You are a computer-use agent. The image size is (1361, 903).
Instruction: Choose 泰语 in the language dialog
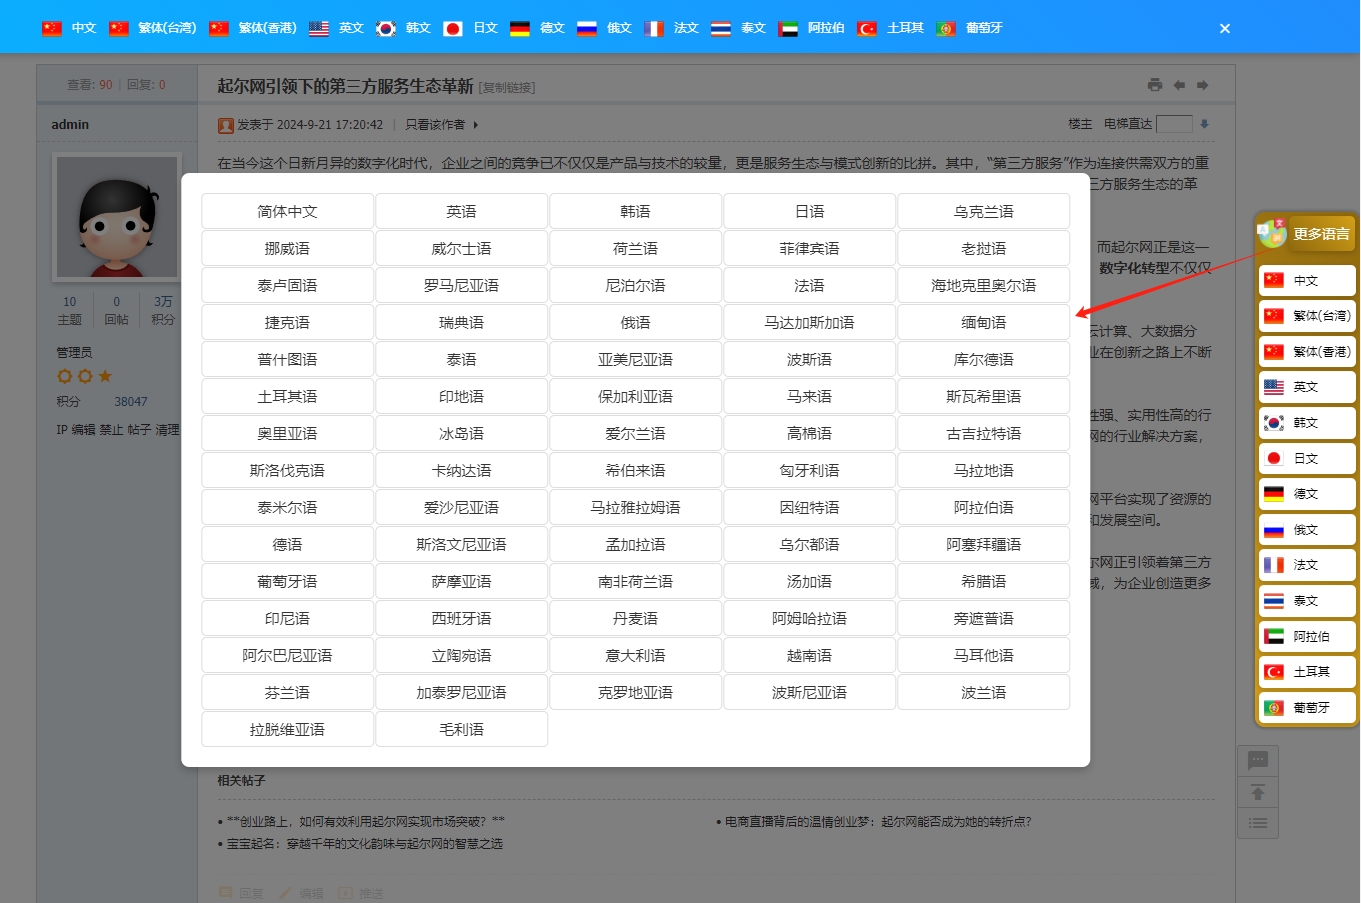(x=462, y=359)
